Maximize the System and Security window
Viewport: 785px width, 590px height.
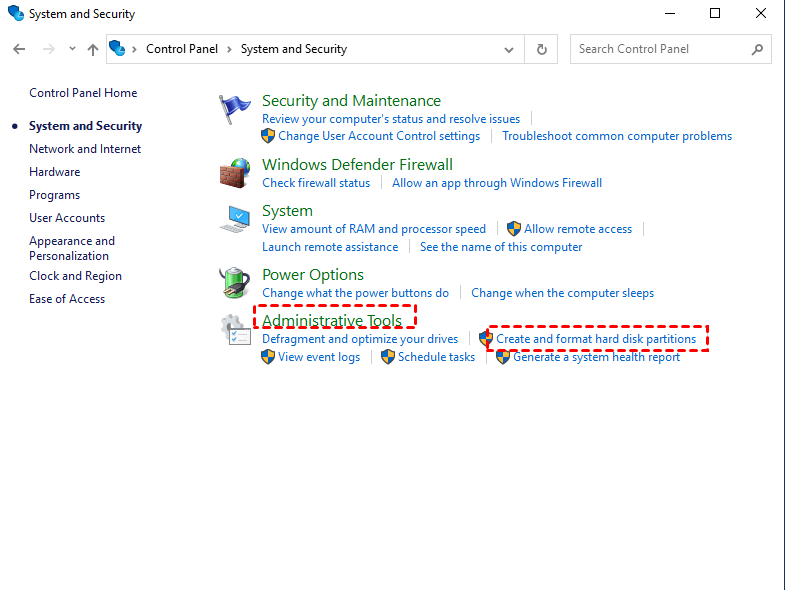pos(715,14)
